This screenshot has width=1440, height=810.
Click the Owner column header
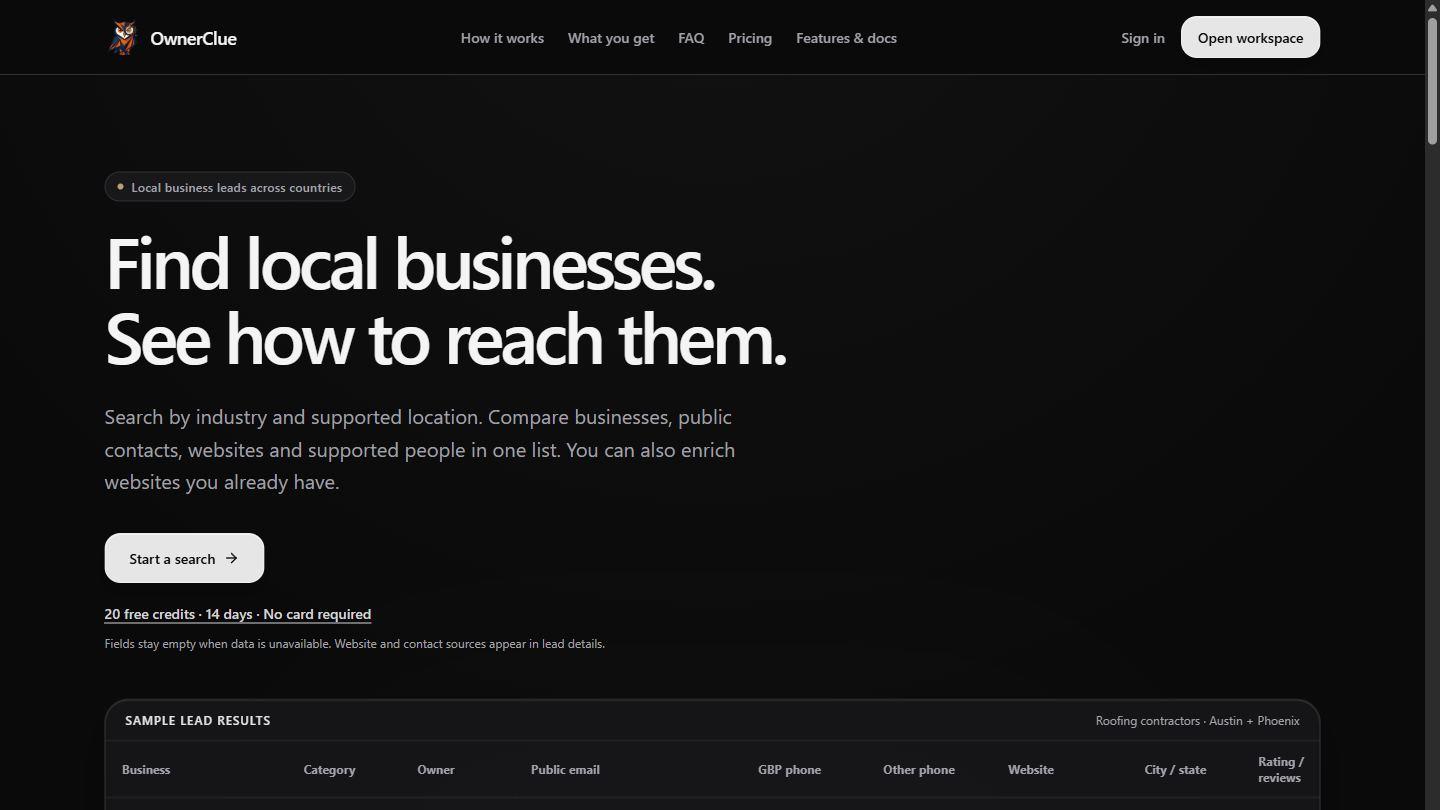[436, 769]
